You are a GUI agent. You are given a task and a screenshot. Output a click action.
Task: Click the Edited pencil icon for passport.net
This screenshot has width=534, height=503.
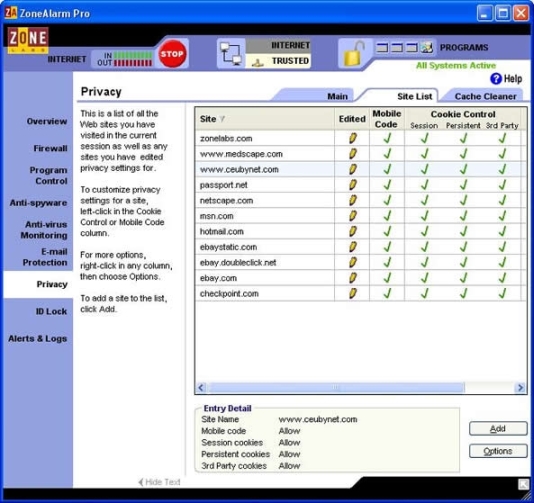(352, 185)
